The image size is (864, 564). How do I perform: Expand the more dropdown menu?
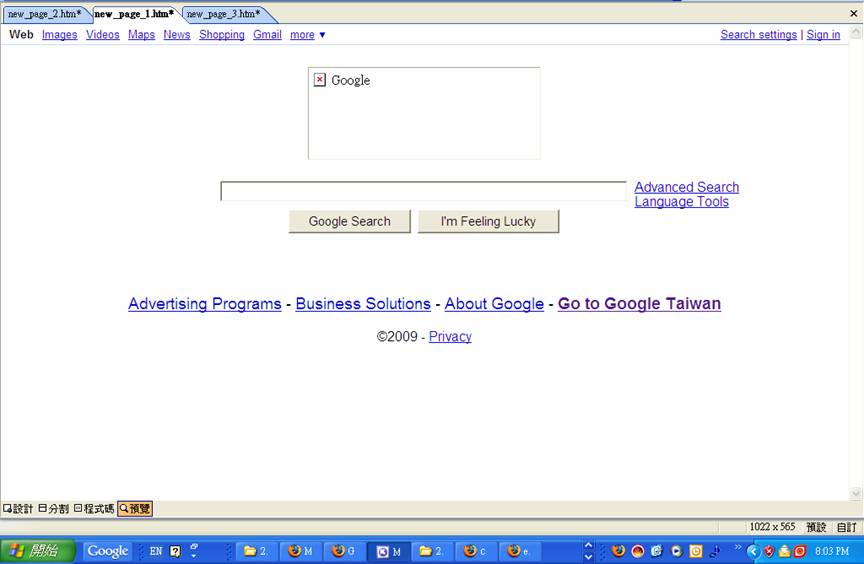(307, 35)
